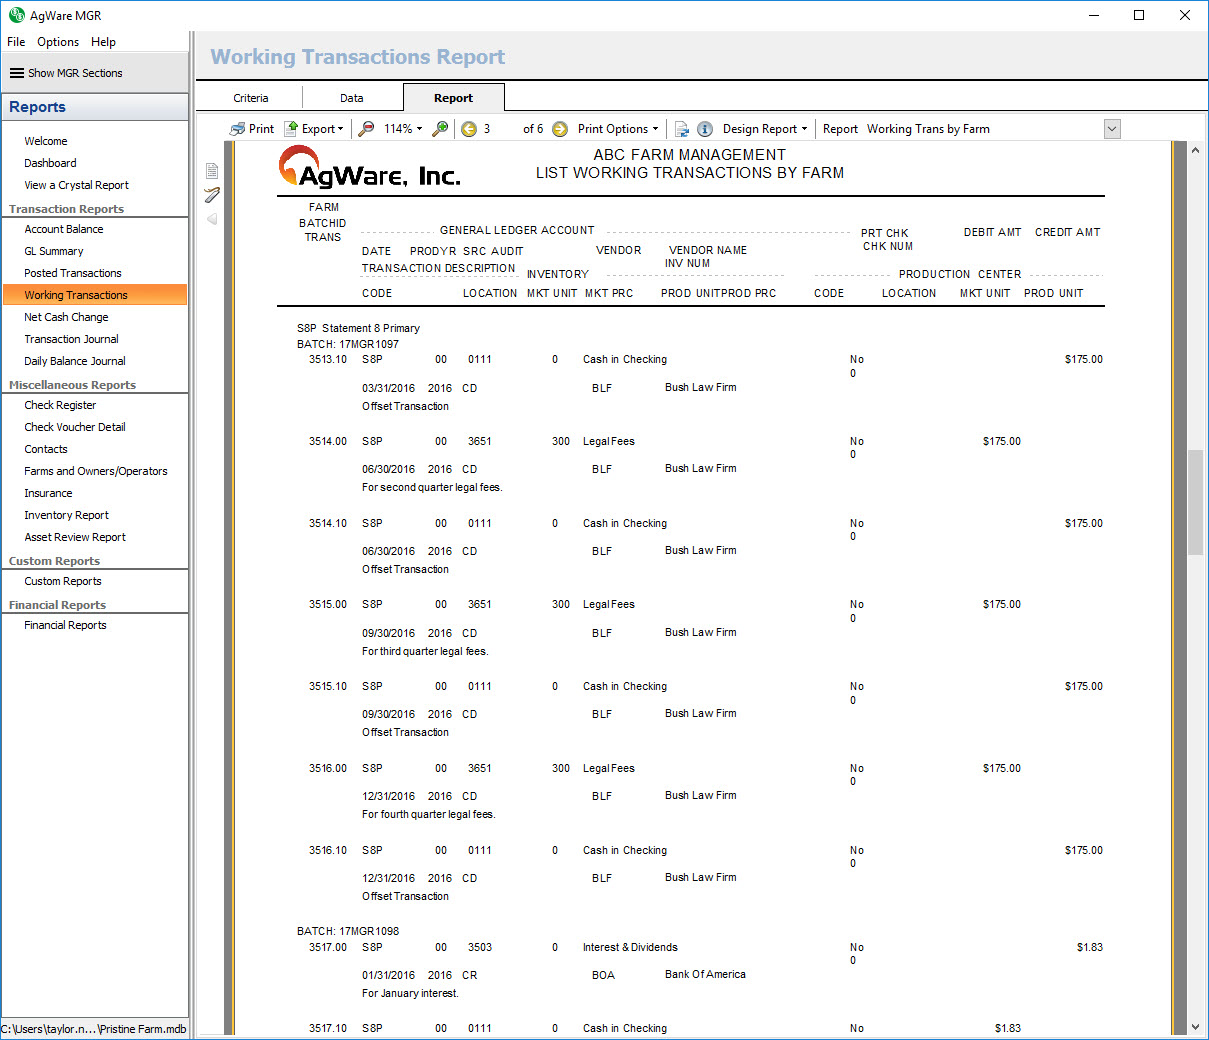
Task: Click the blue info icon in toolbar
Action: (705, 129)
